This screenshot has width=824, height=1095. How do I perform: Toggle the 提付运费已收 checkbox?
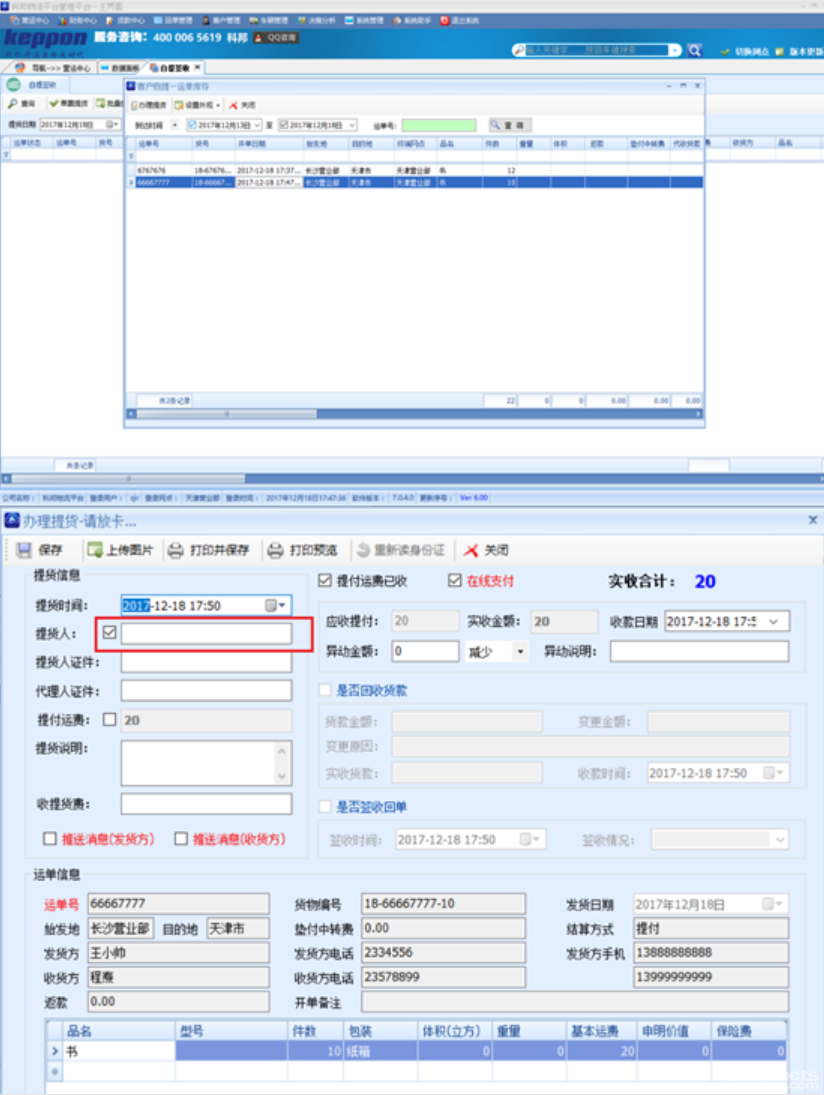tap(324, 581)
